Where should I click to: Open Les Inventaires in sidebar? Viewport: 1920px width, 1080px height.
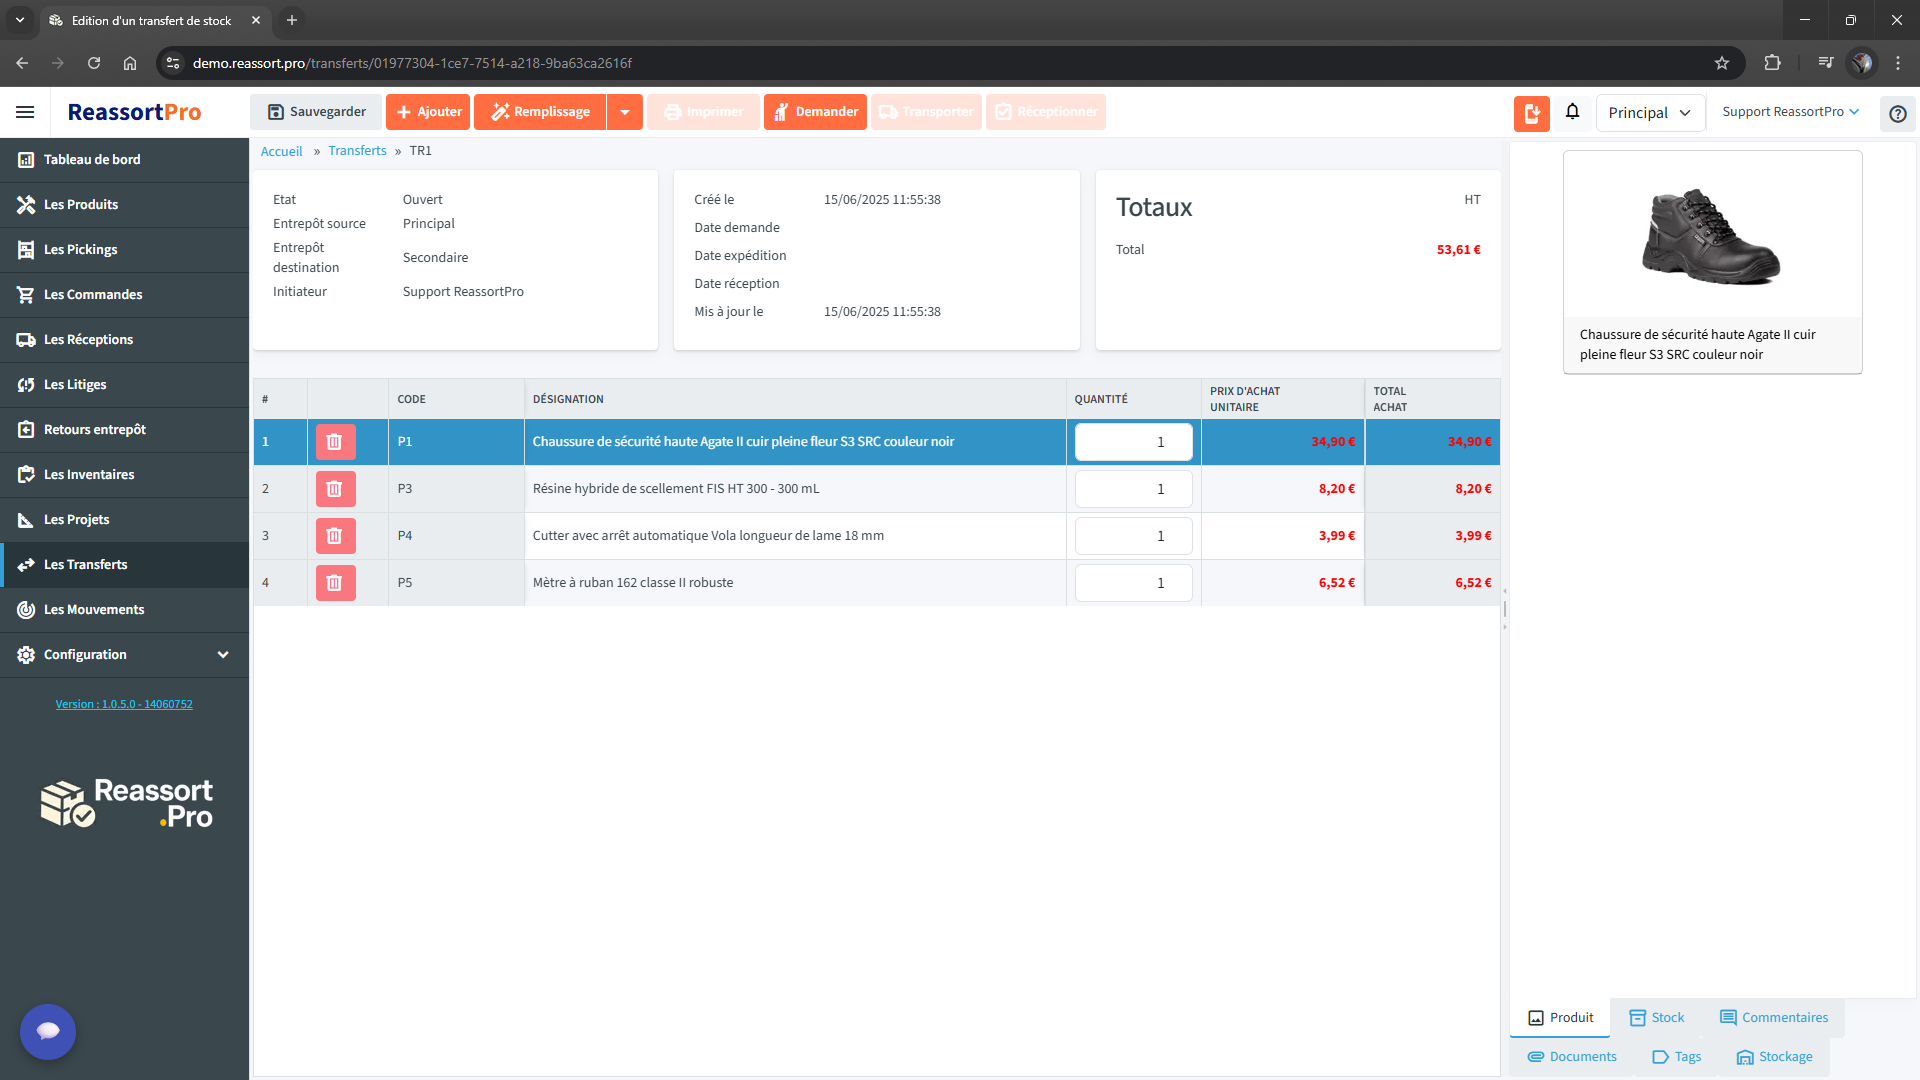[124, 475]
